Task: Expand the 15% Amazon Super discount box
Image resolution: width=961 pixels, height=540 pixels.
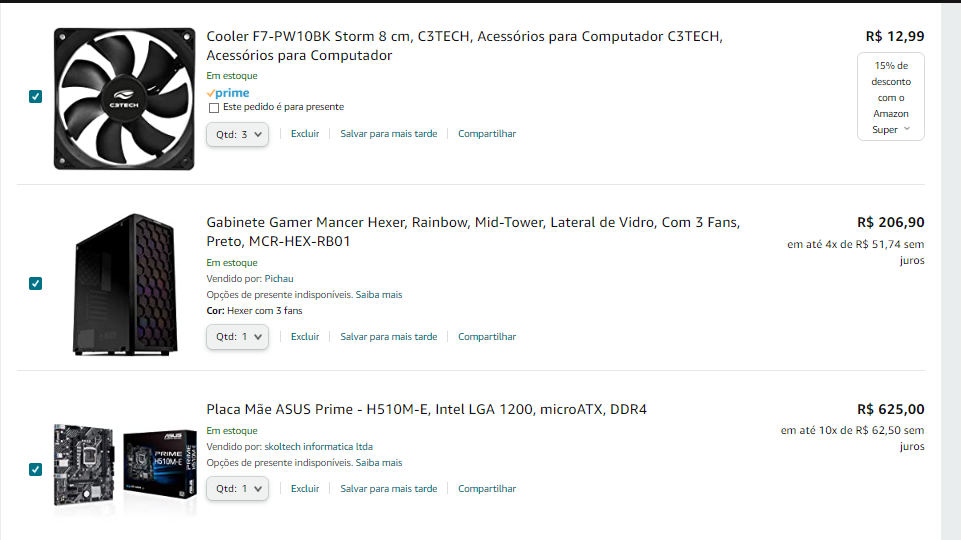Action: pos(891,97)
